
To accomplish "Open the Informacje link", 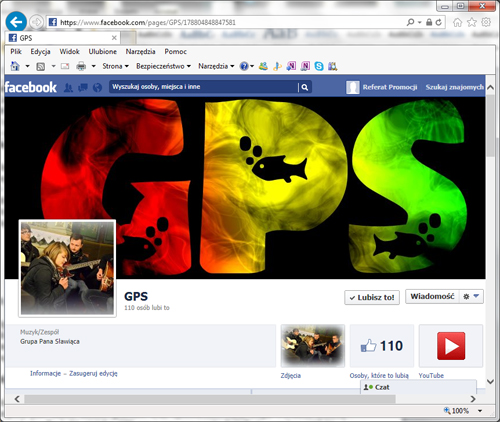I will (45, 373).
